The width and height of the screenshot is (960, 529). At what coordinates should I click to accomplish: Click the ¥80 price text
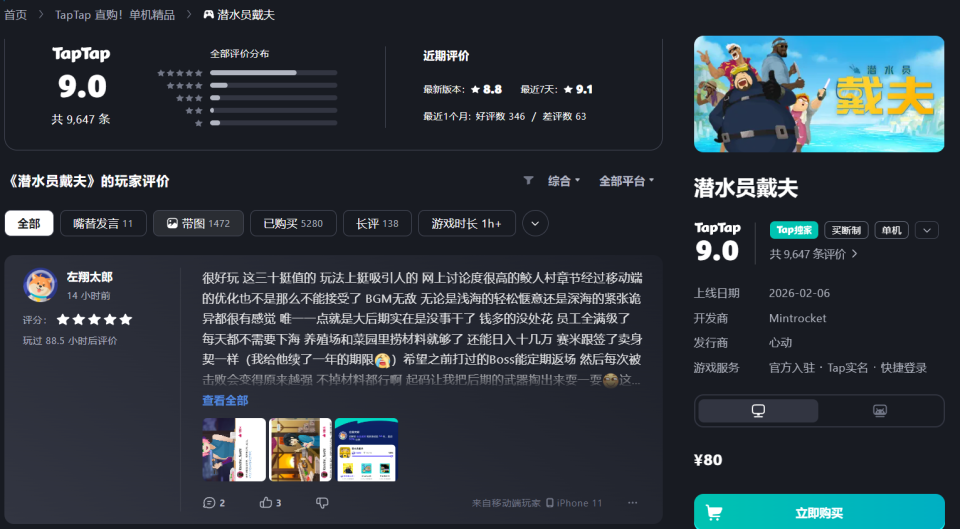click(x=708, y=460)
